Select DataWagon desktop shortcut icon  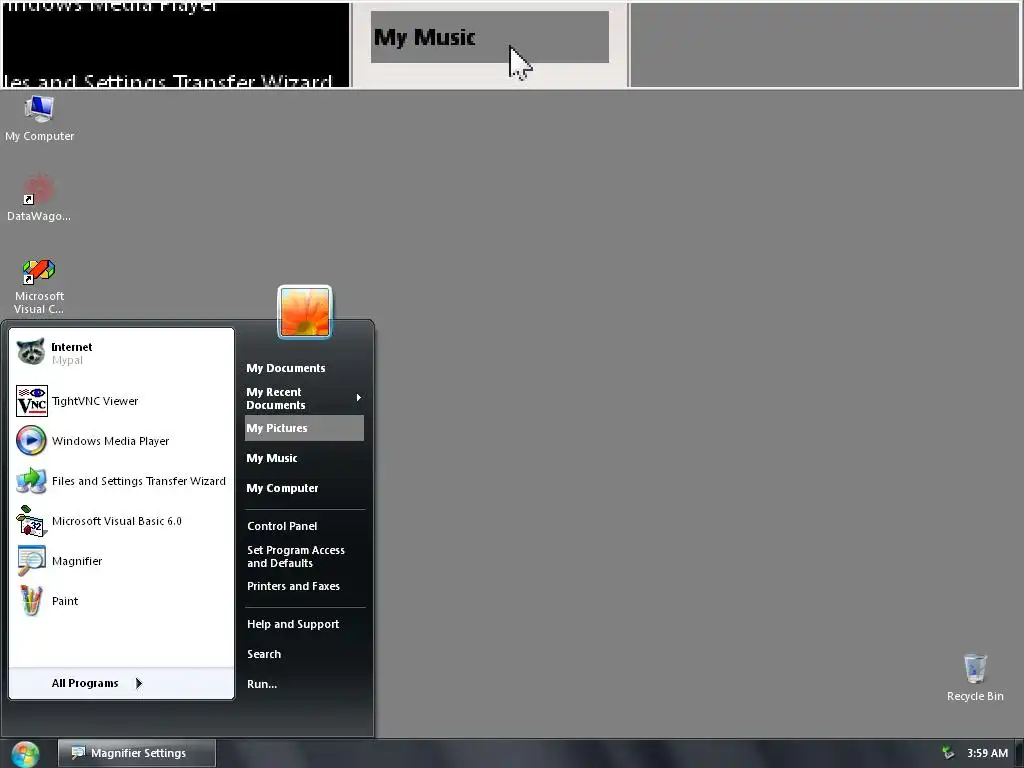pyautogui.click(x=39, y=189)
